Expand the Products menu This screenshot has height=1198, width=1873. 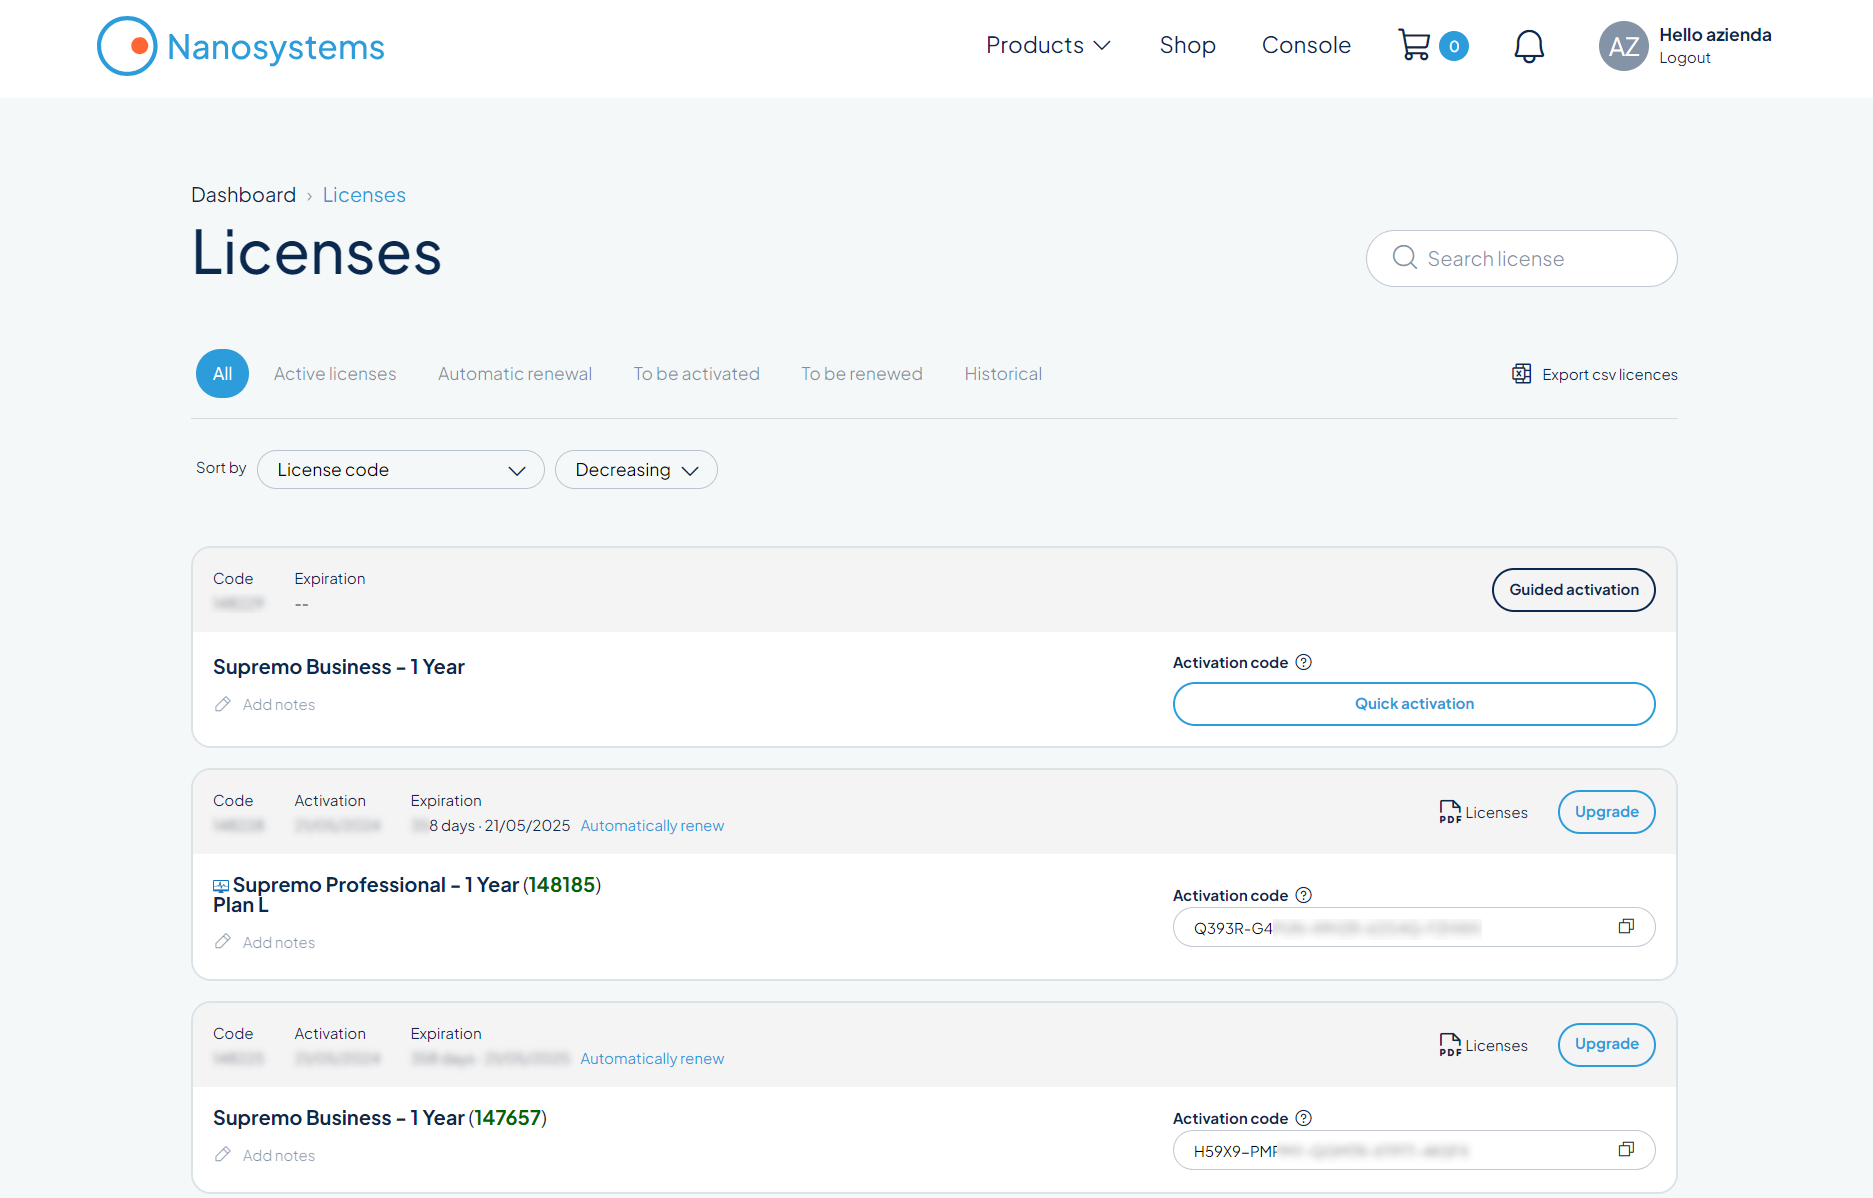click(1048, 45)
